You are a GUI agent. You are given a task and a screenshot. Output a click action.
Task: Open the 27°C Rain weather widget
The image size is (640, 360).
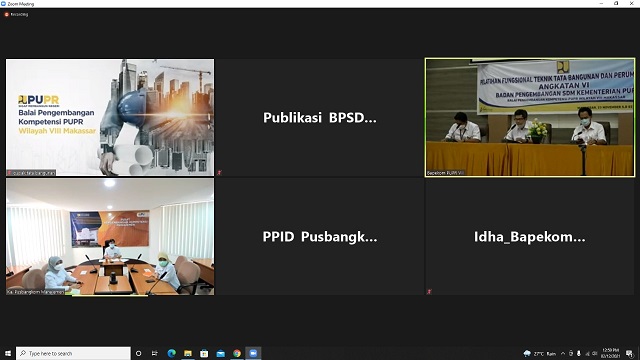point(540,353)
